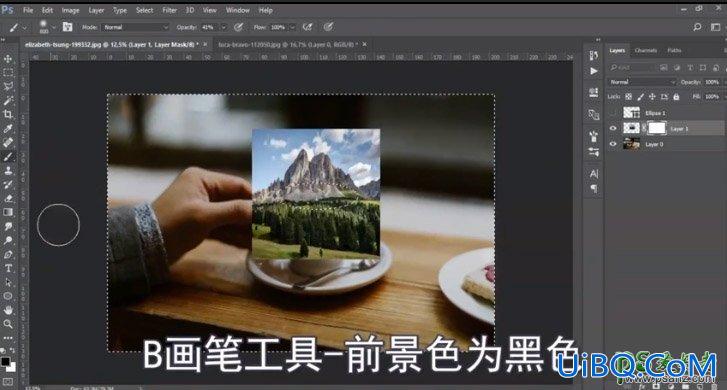Select the Path Selection tool
This screenshot has width=727, height=390.
point(8,282)
